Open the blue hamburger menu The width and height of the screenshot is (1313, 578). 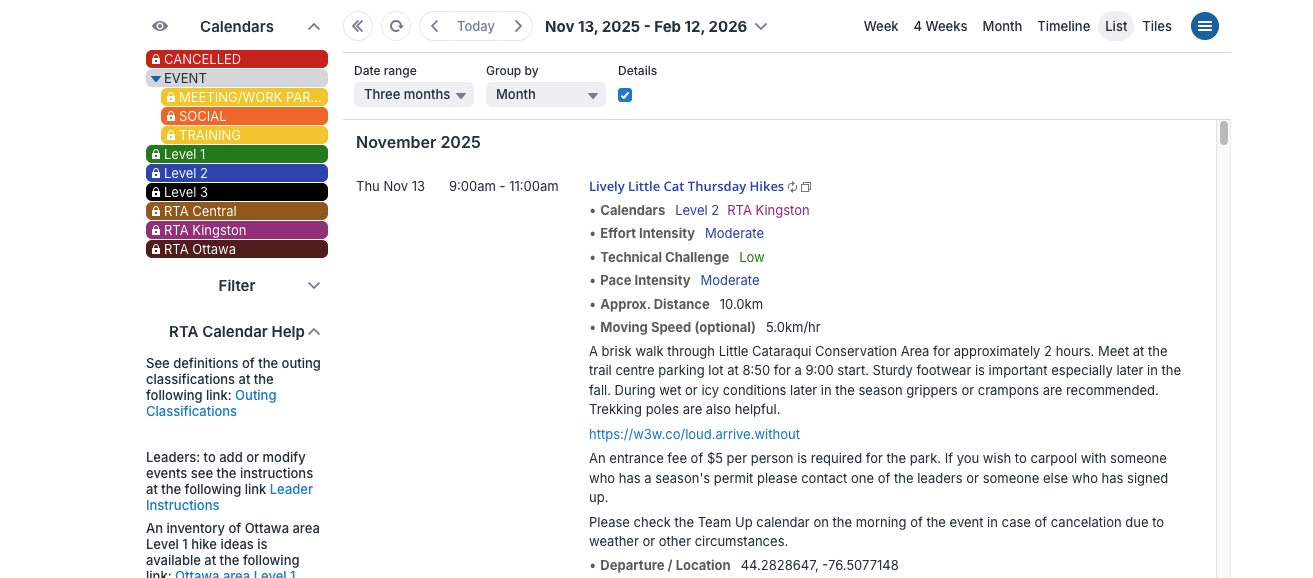coord(1204,27)
